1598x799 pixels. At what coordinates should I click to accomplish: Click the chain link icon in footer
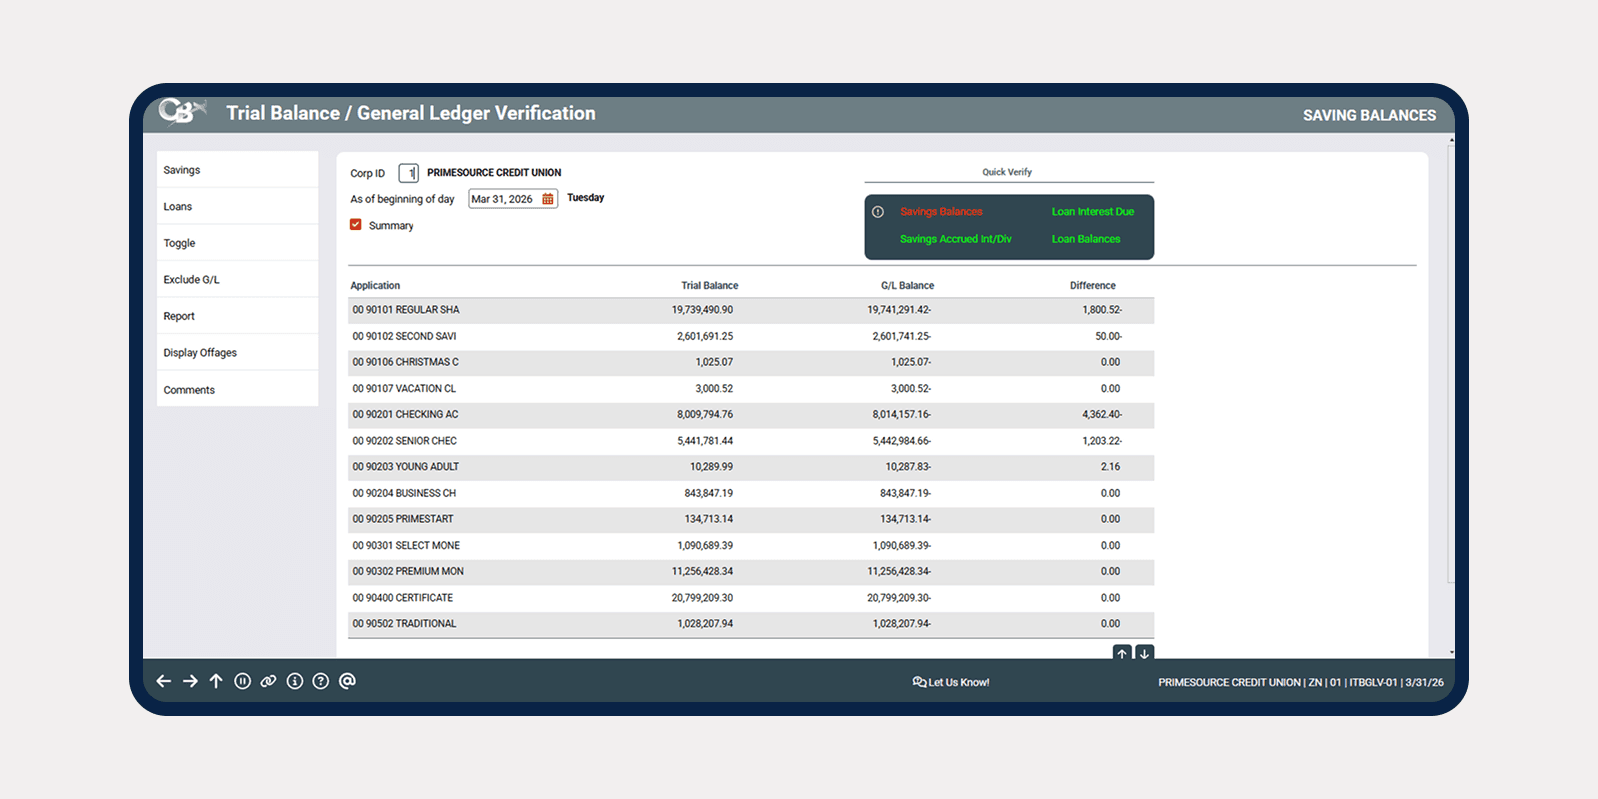(x=268, y=681)
